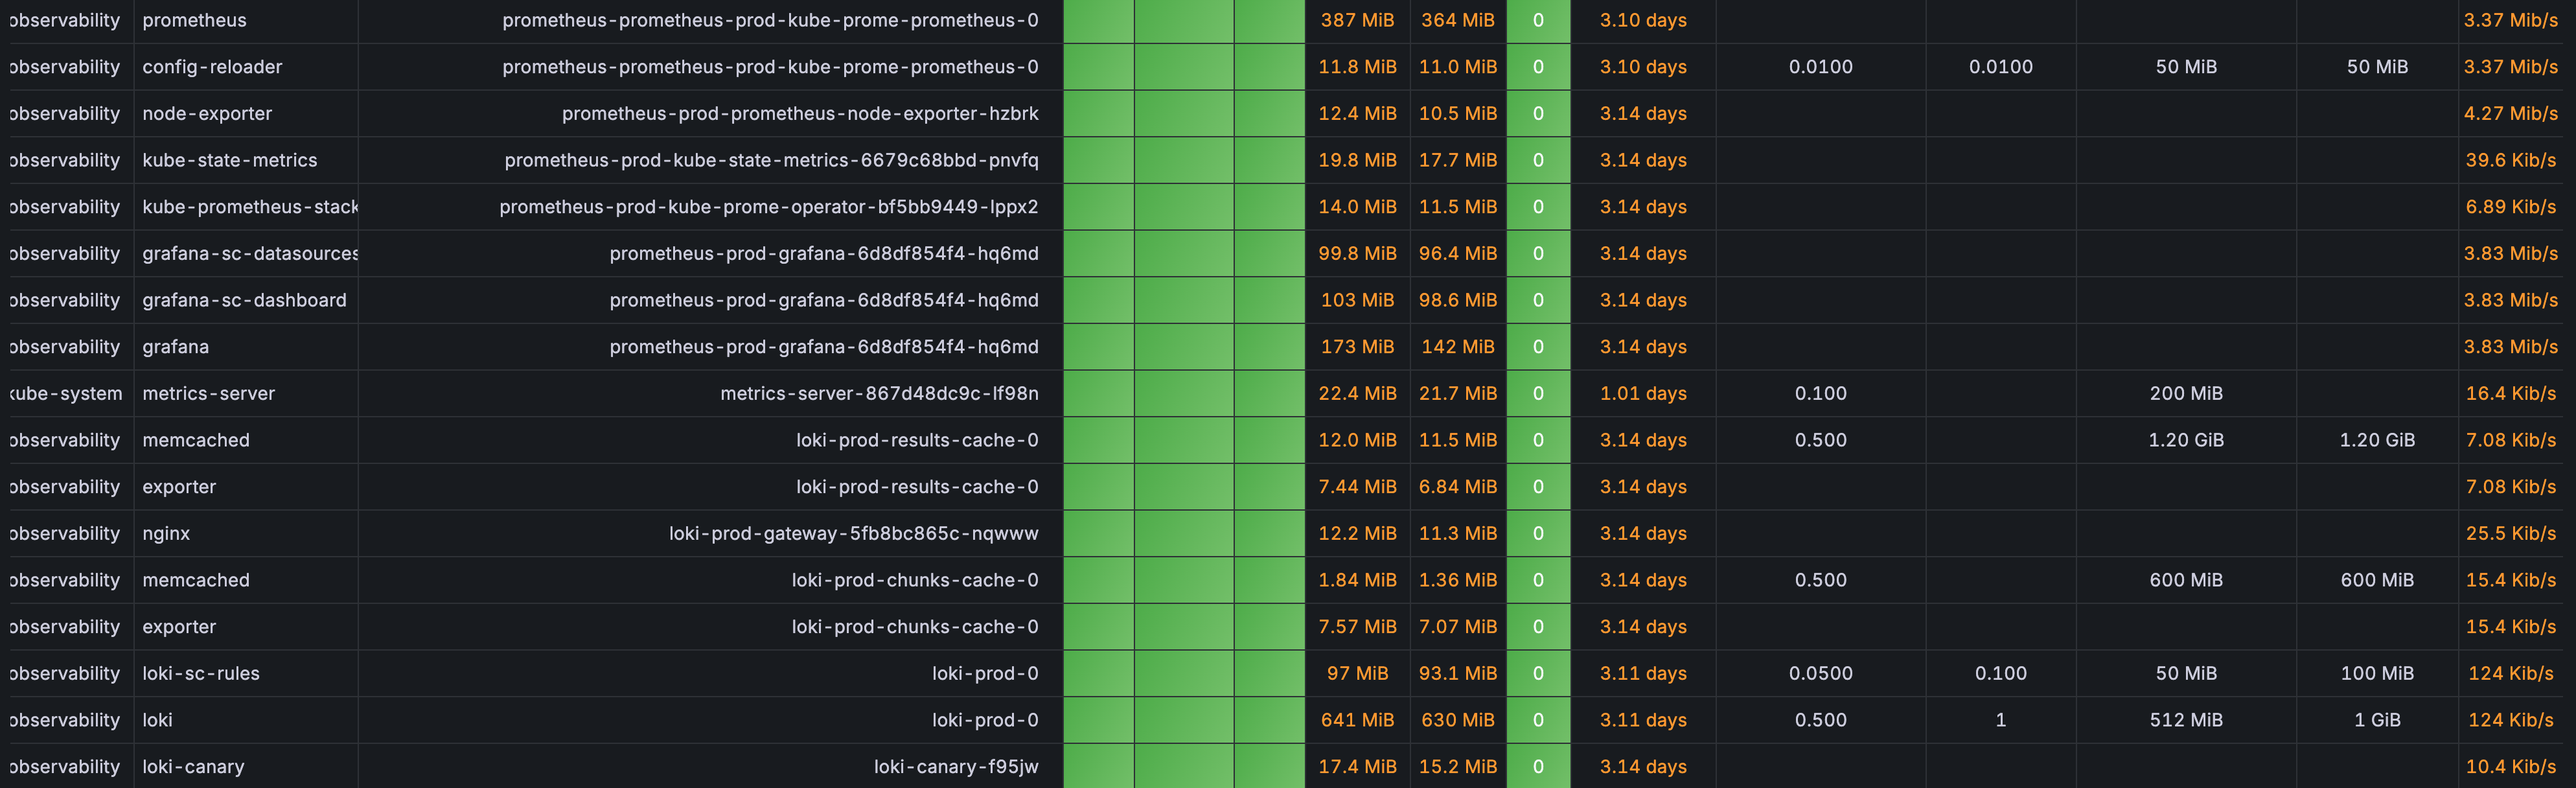Select the 512 MiB memory request cell
The width and height of the screenshot is (2576, 788).
(2185, 720)
